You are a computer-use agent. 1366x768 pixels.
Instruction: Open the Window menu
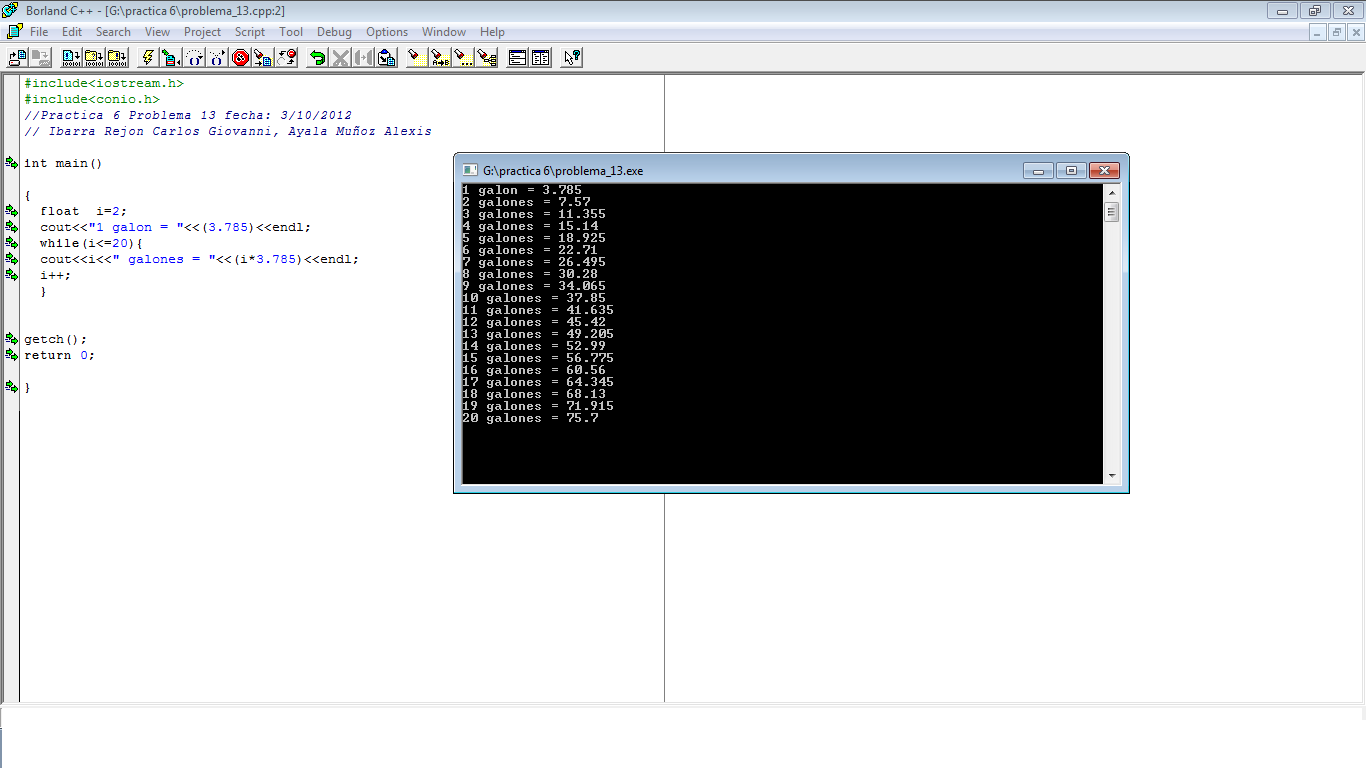coord(443,31)
